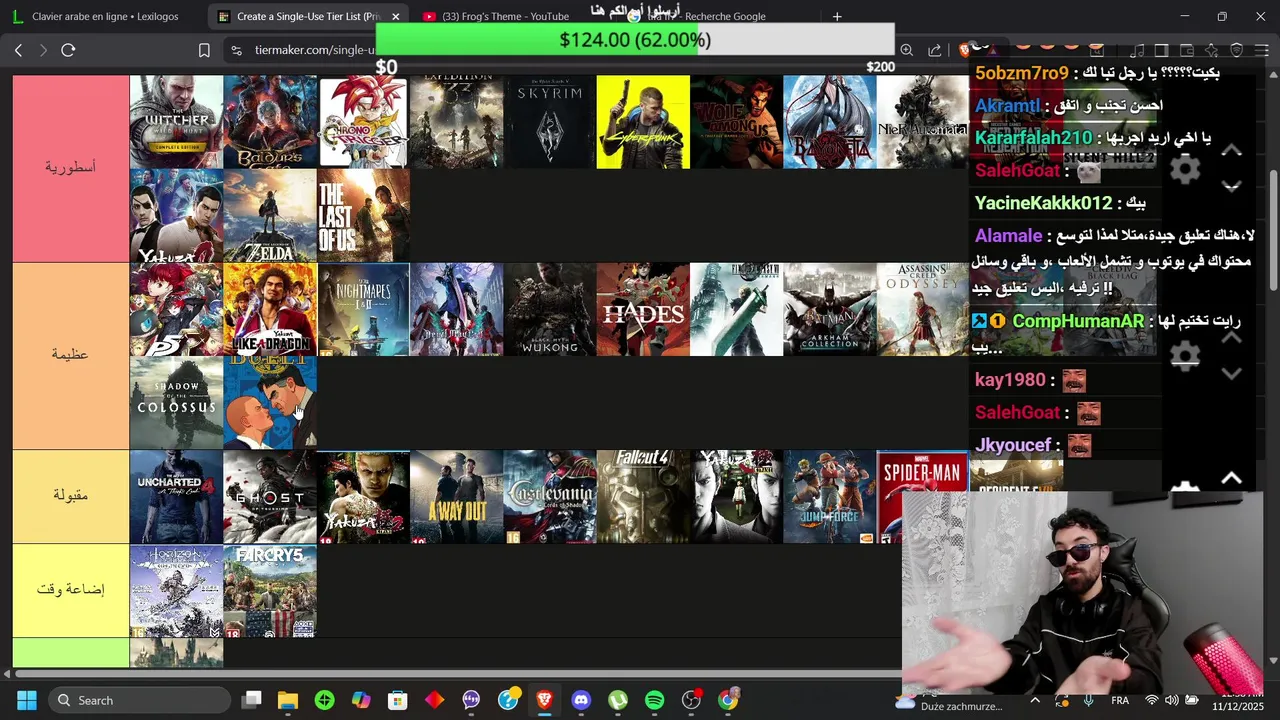
Task: Toggle the browser sidebar panel icon
Action: [x=1161, y=50]
